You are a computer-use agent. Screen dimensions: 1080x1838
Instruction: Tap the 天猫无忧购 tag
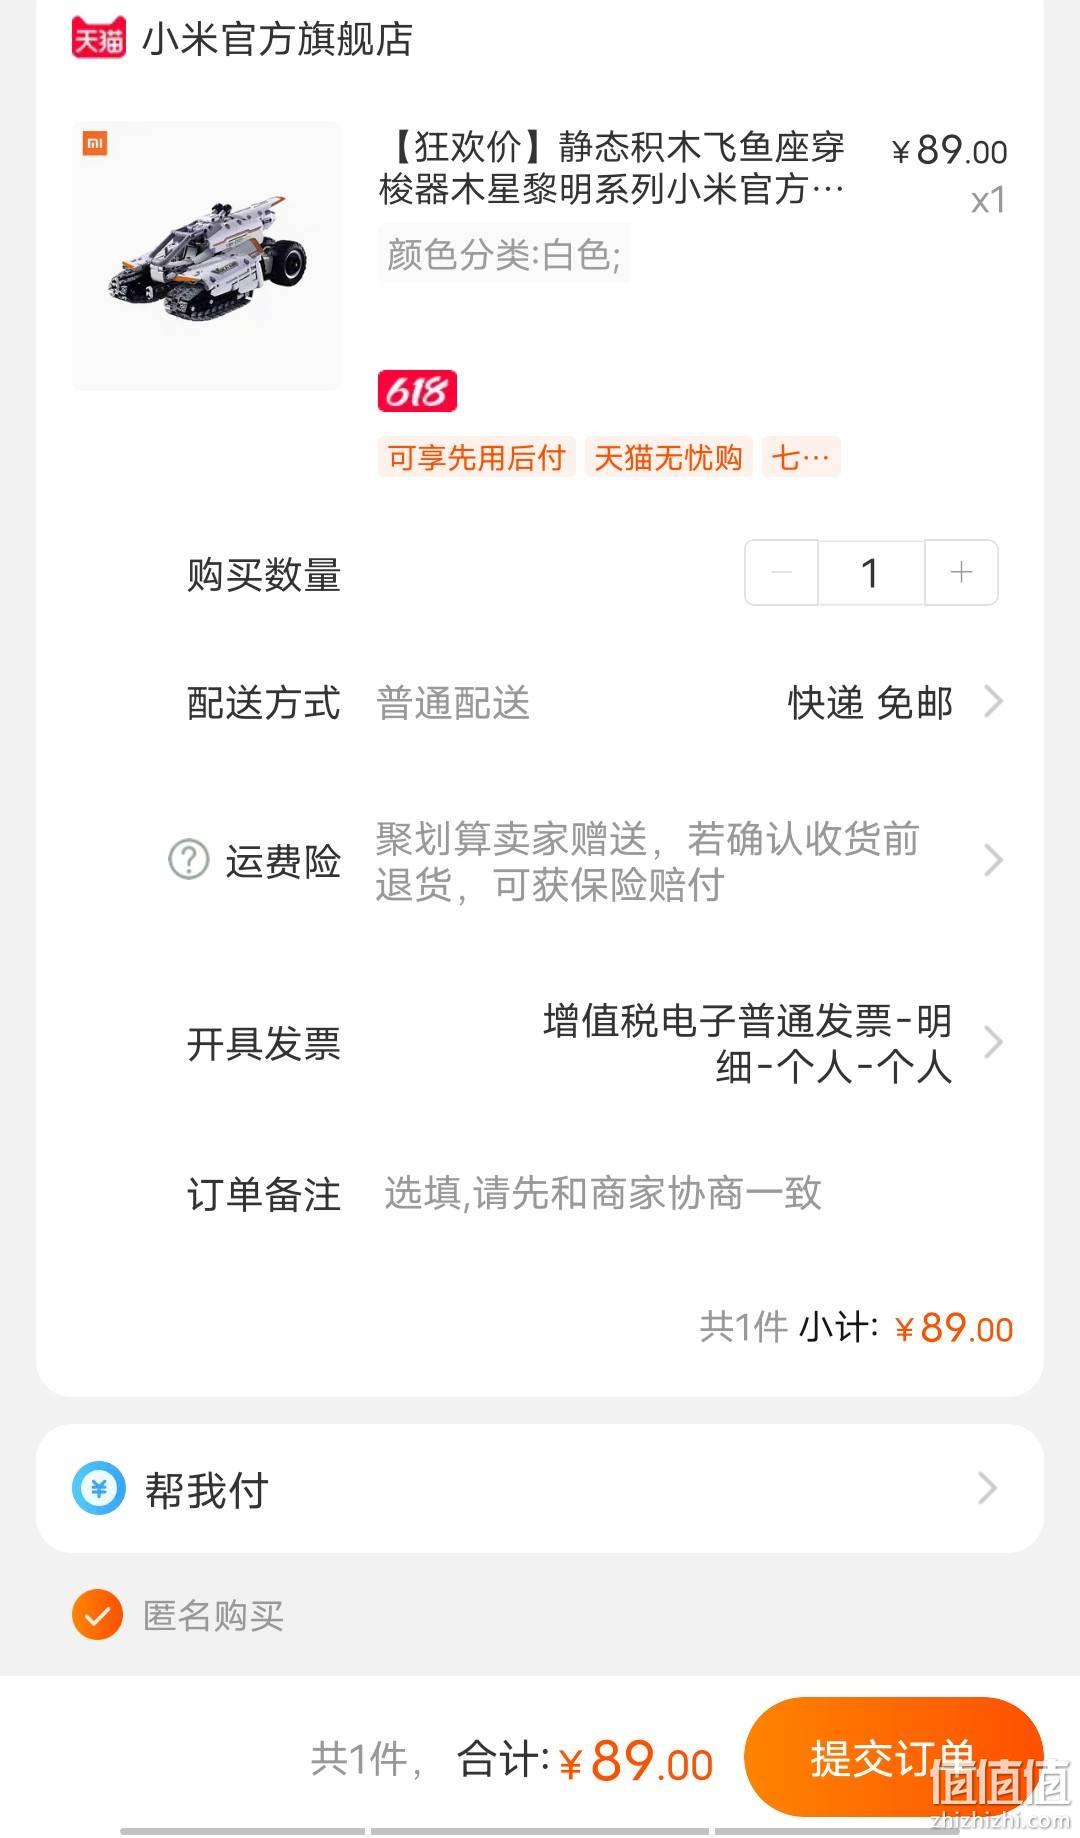click(x=668, y=457)
